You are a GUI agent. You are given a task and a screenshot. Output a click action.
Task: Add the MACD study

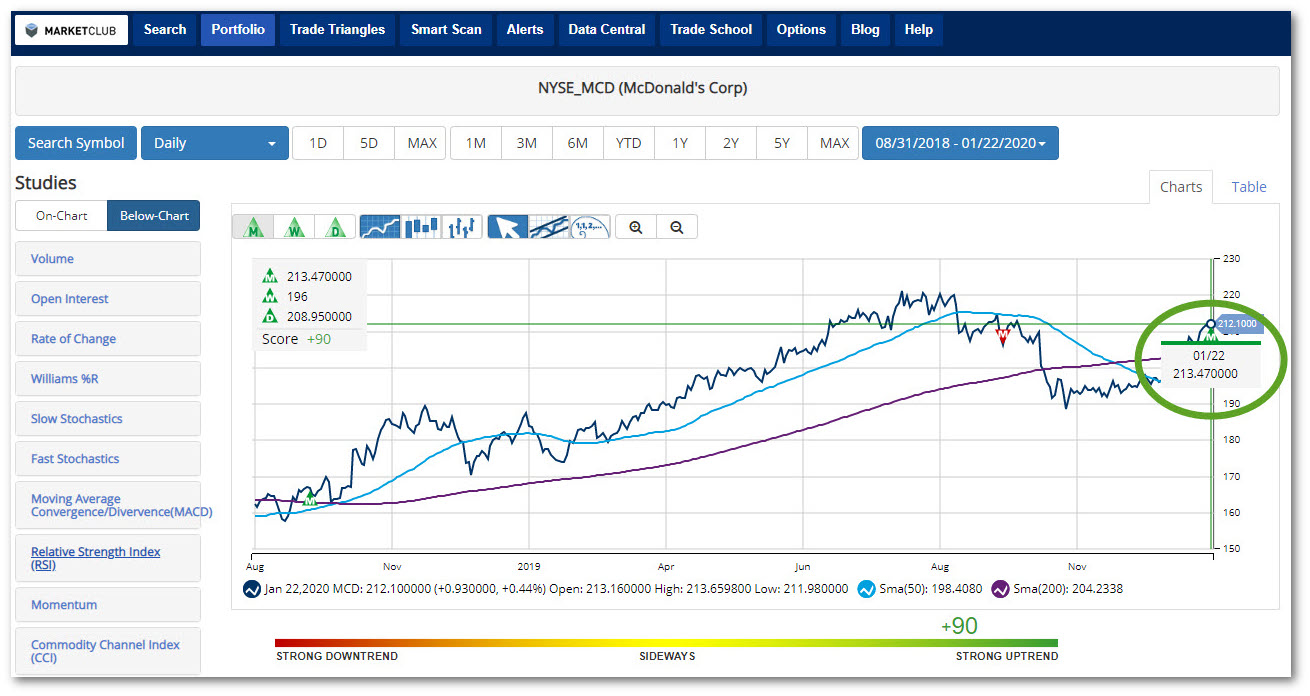[x=108, y=505]
